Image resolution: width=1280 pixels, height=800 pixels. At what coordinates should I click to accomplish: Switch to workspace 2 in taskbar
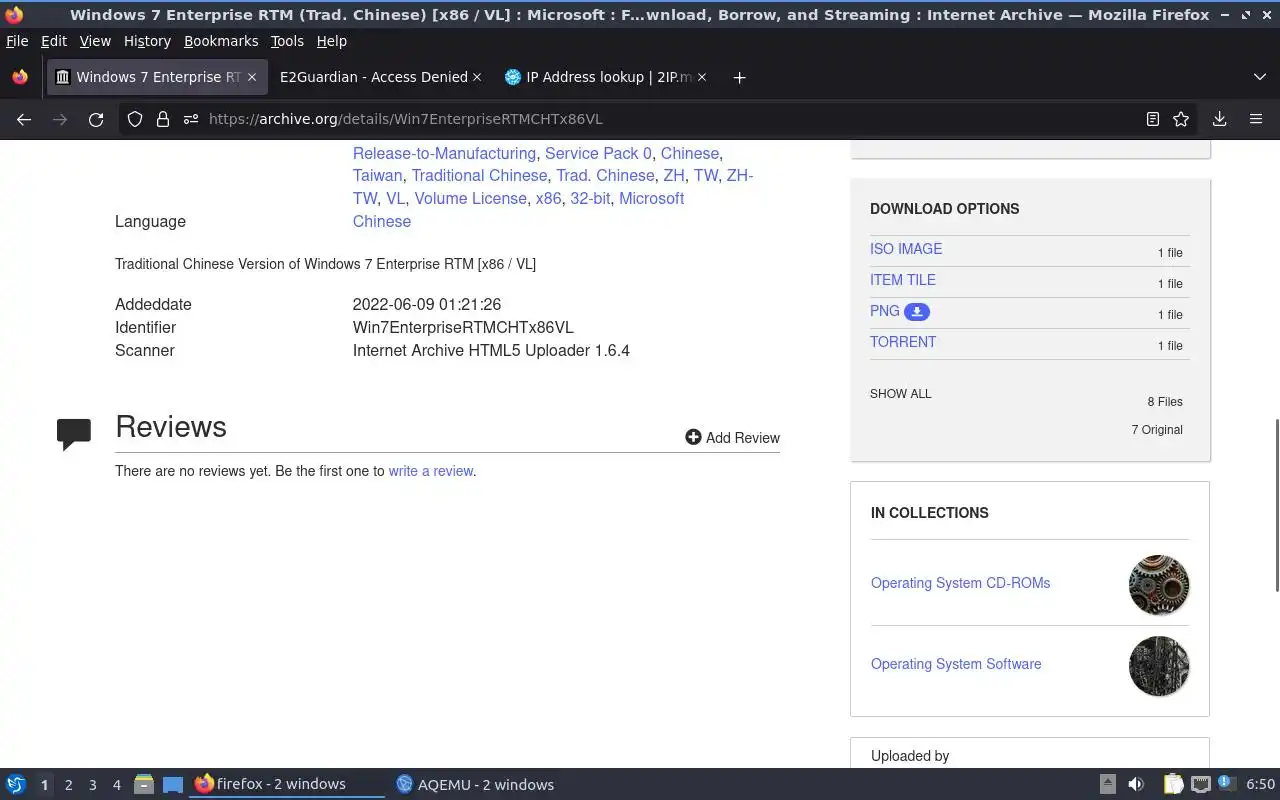(68, 785)
